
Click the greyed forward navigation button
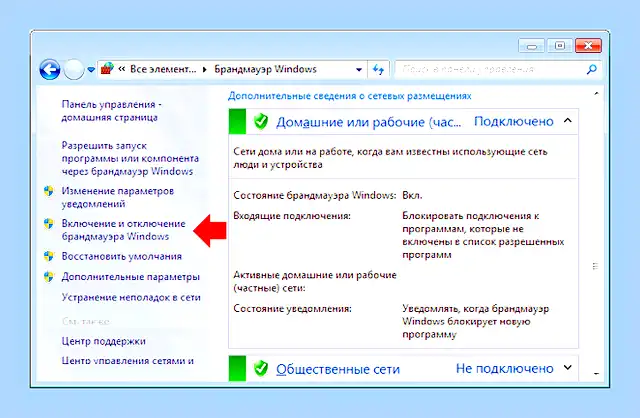click(x=74, y=69)
